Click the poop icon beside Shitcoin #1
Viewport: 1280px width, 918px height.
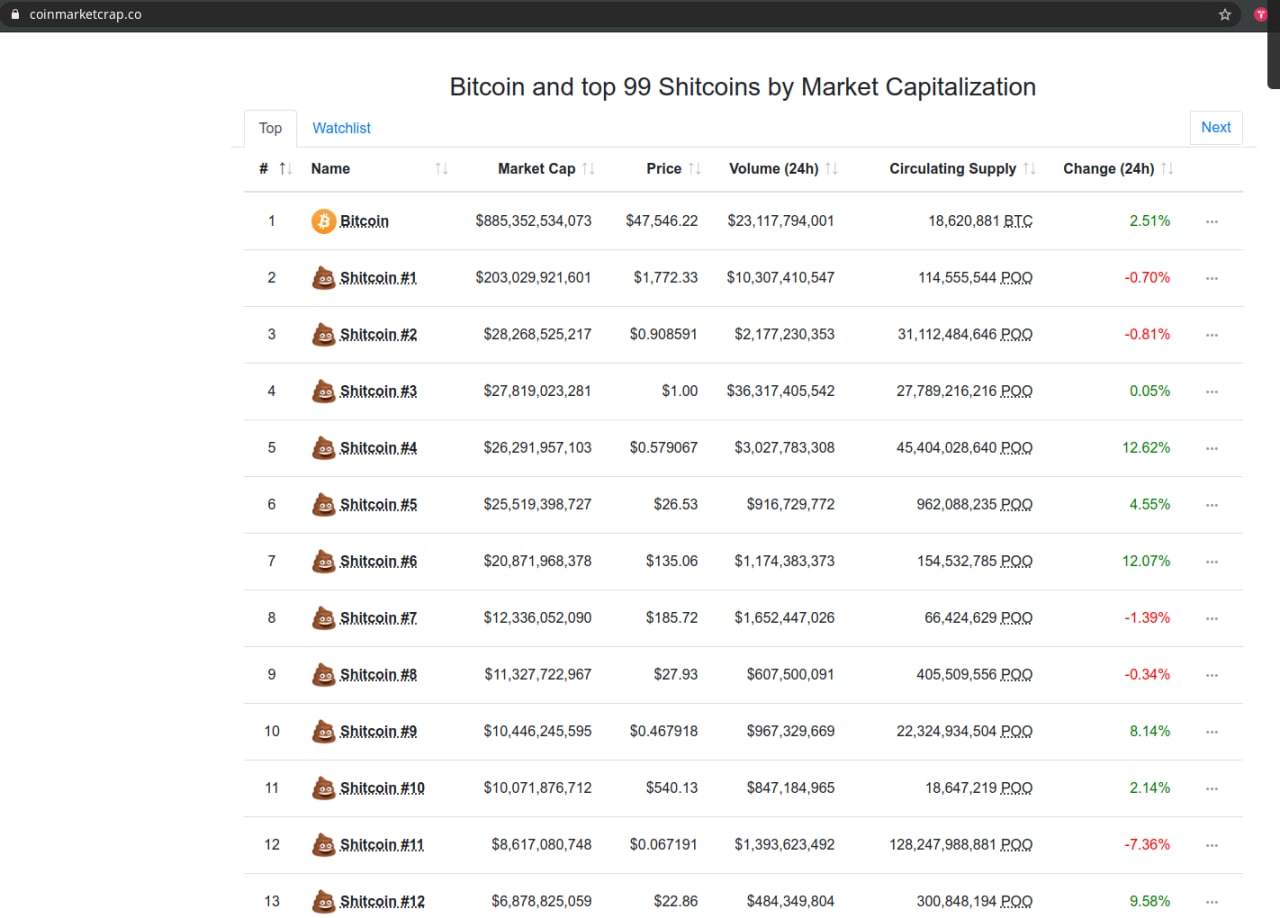pyautogui.click(x=323, y=278)
